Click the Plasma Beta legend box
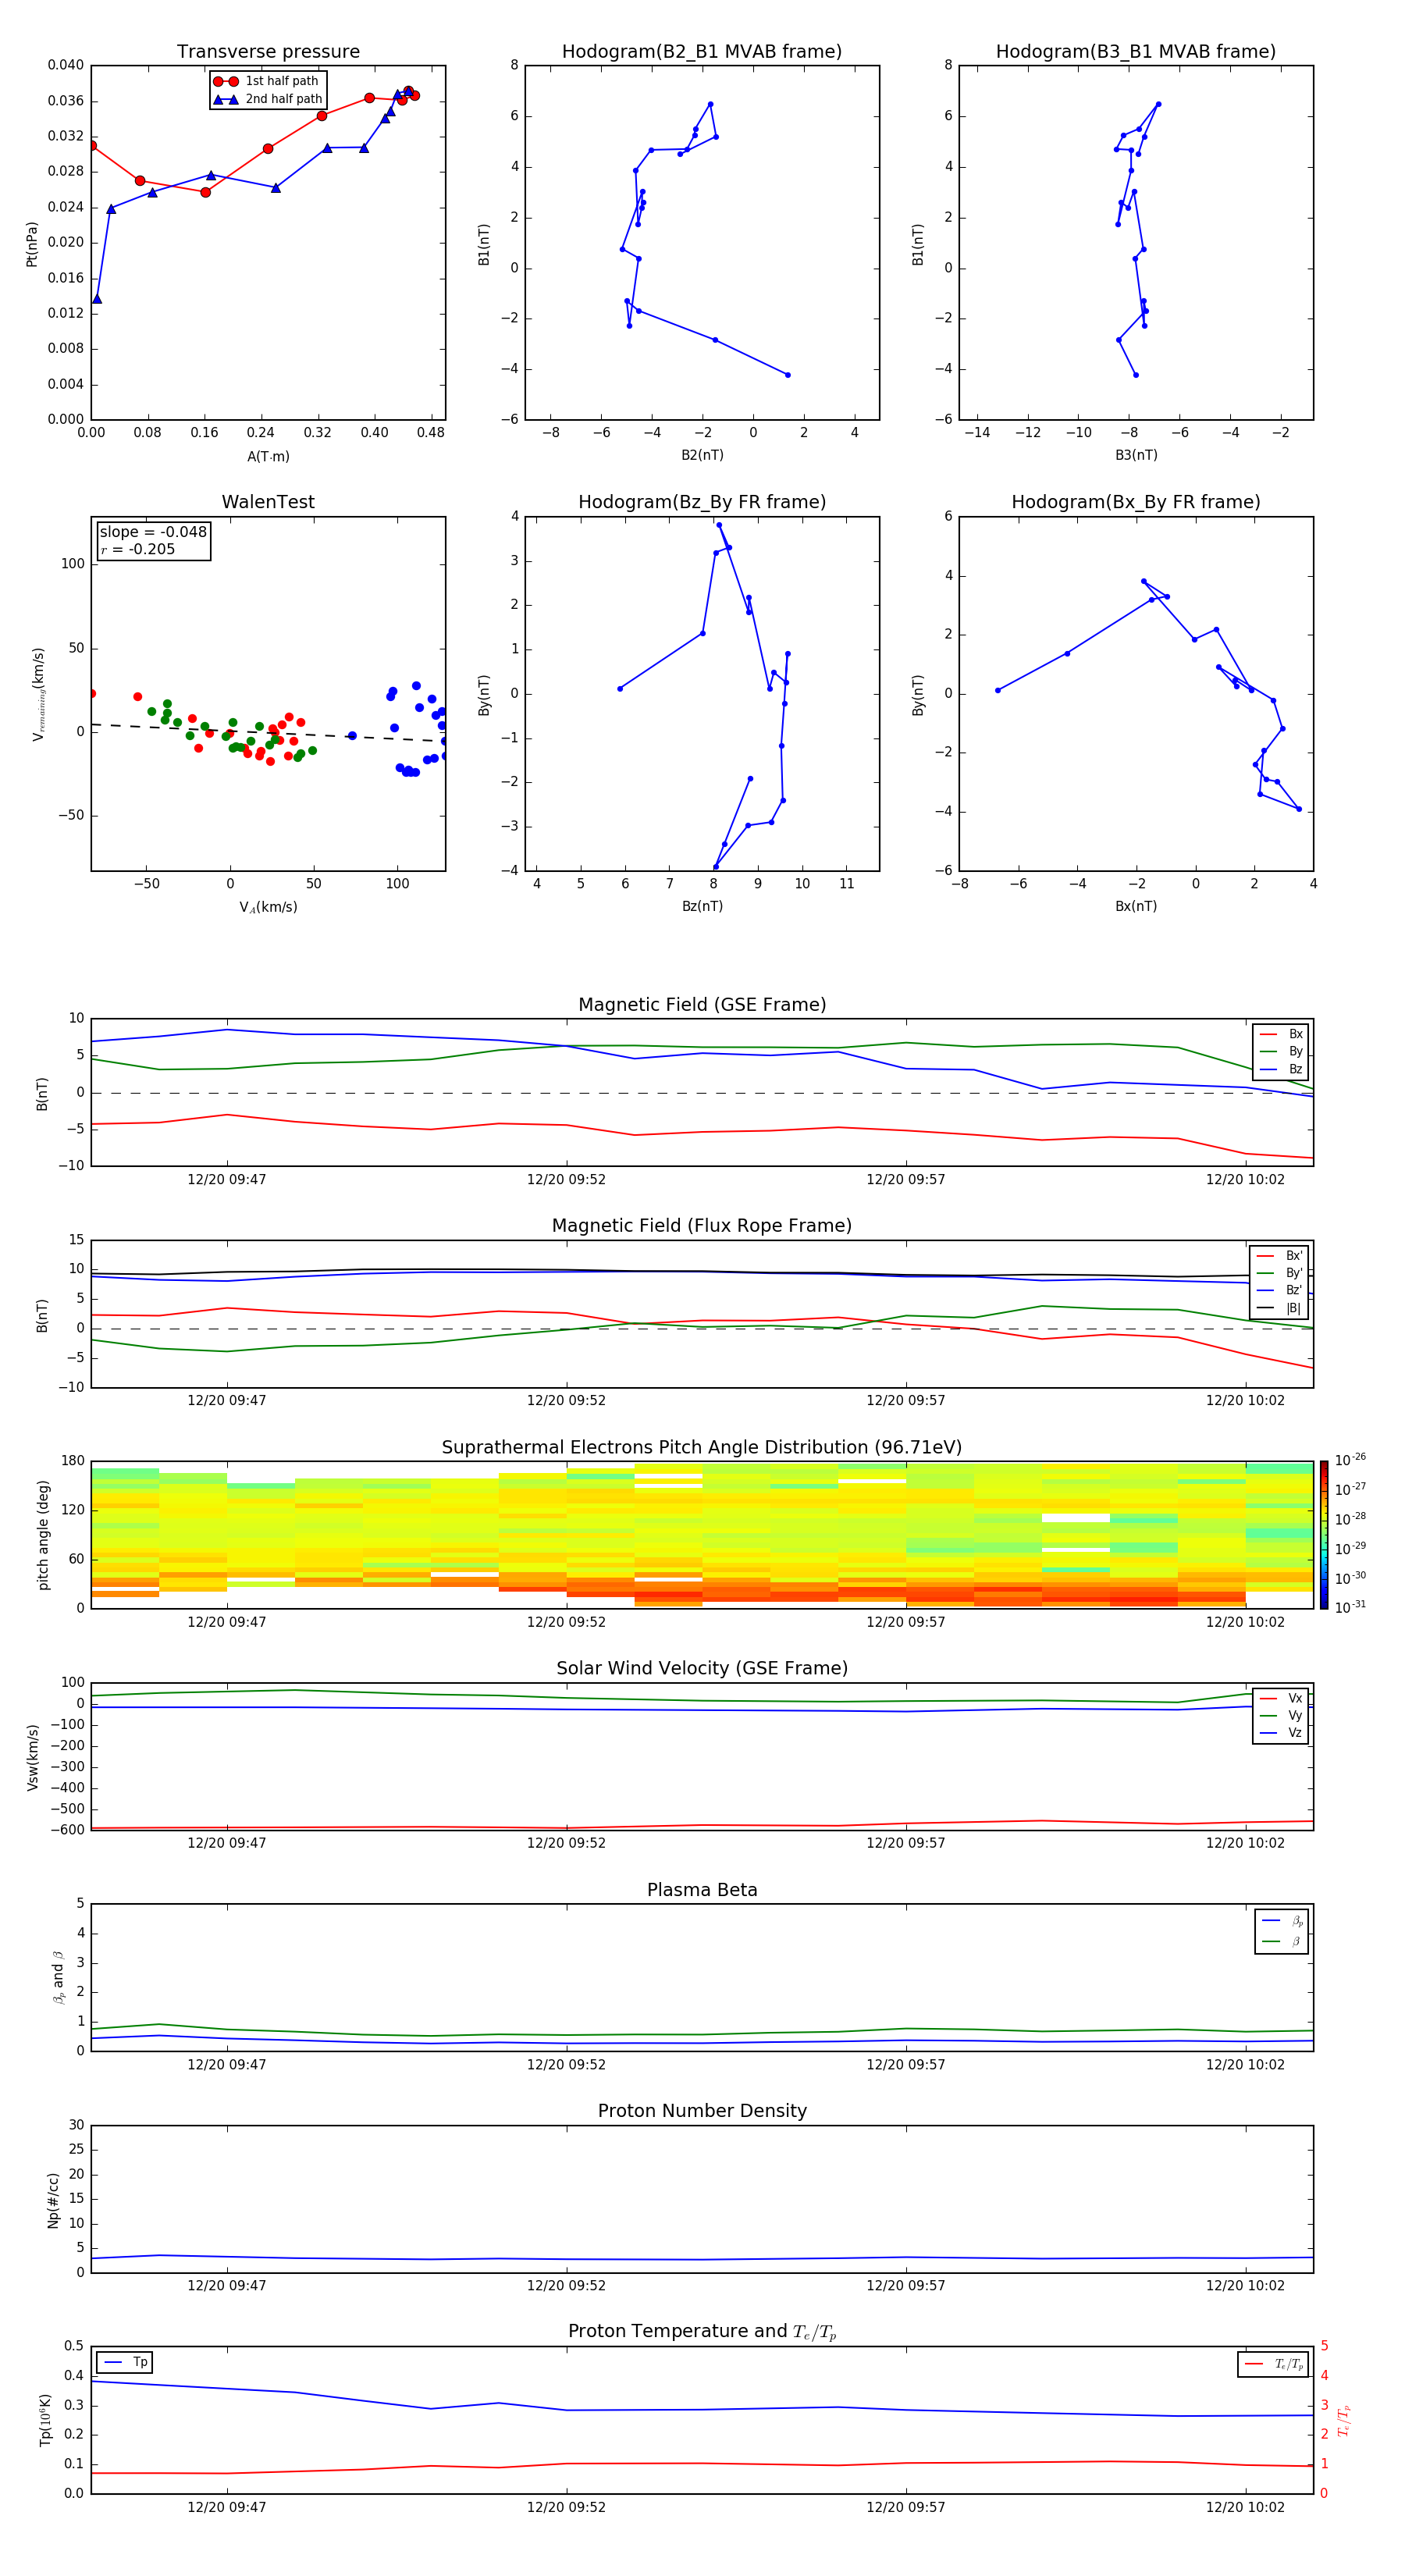1405x2576 pixels. (1282, 1931)
